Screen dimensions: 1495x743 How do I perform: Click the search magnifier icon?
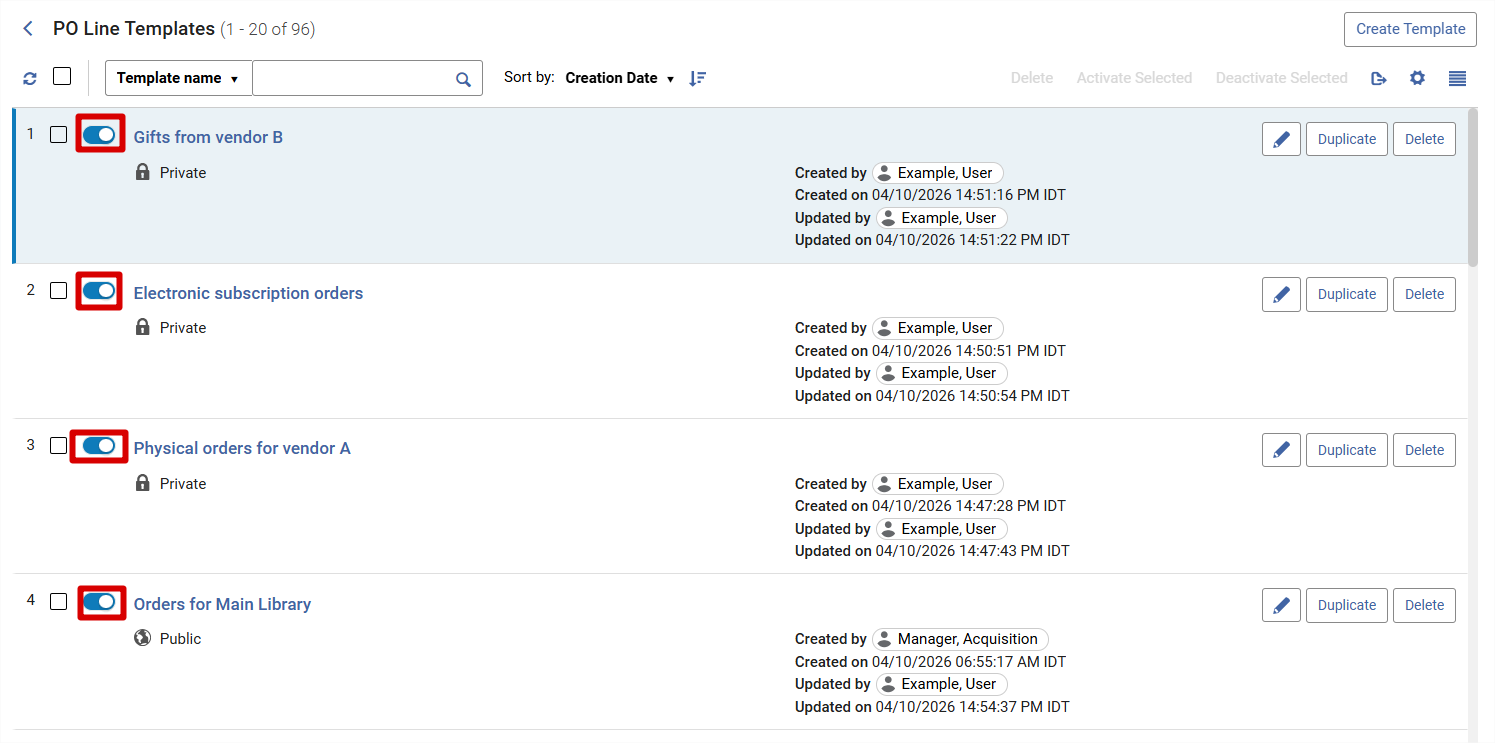(463, 79)
